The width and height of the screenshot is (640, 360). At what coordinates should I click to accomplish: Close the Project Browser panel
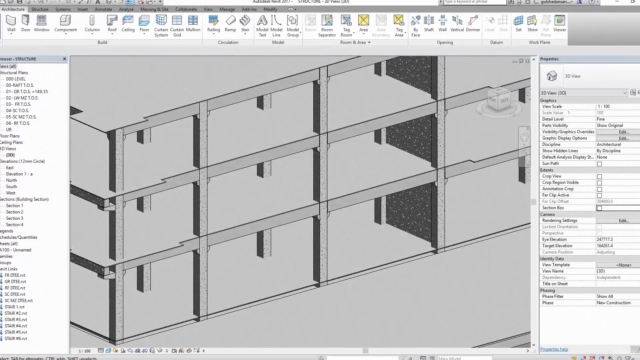coord(64,59)
